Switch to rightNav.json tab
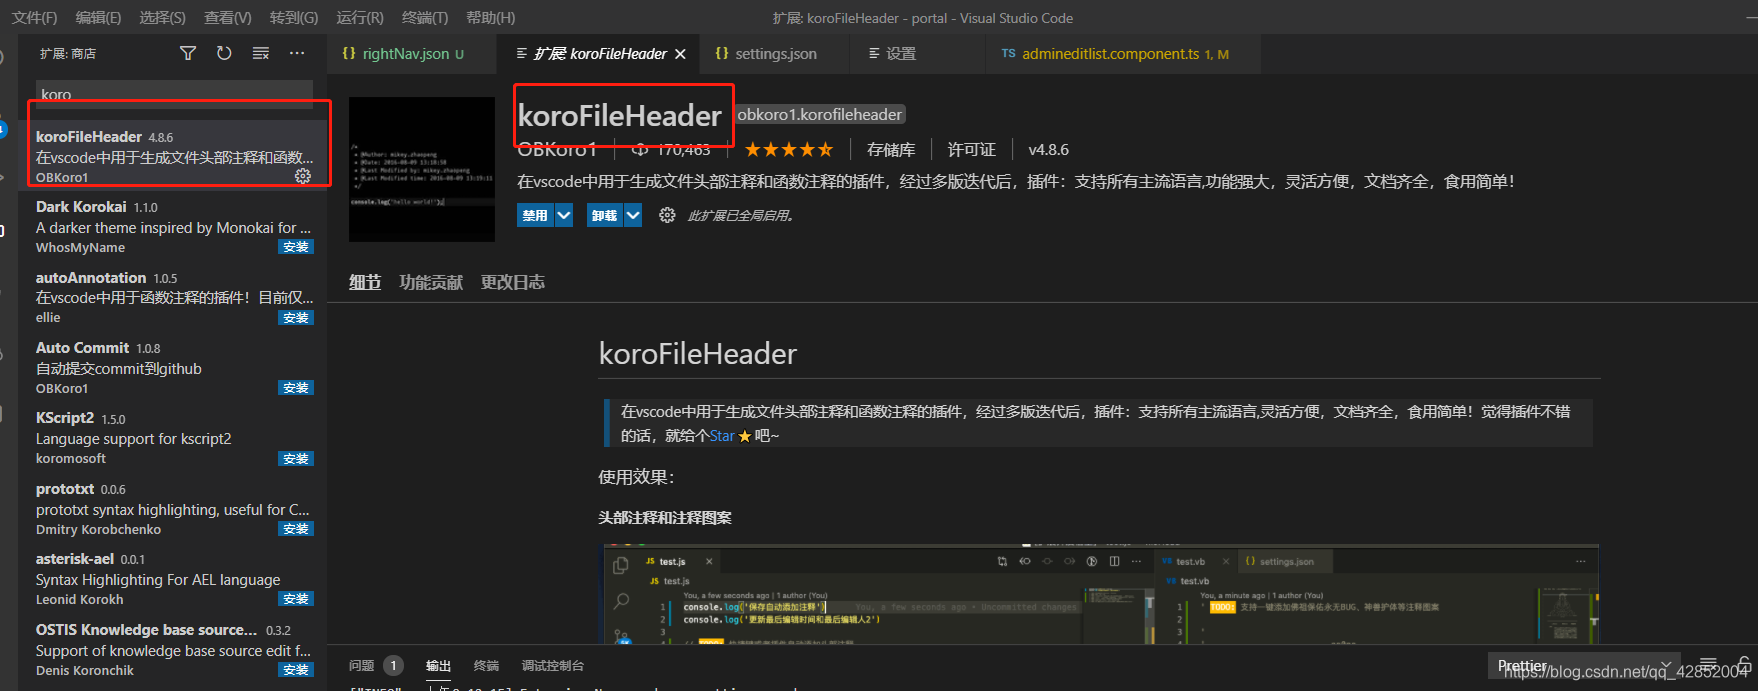Screen dimensions: 1758x691 pos(411,54)
